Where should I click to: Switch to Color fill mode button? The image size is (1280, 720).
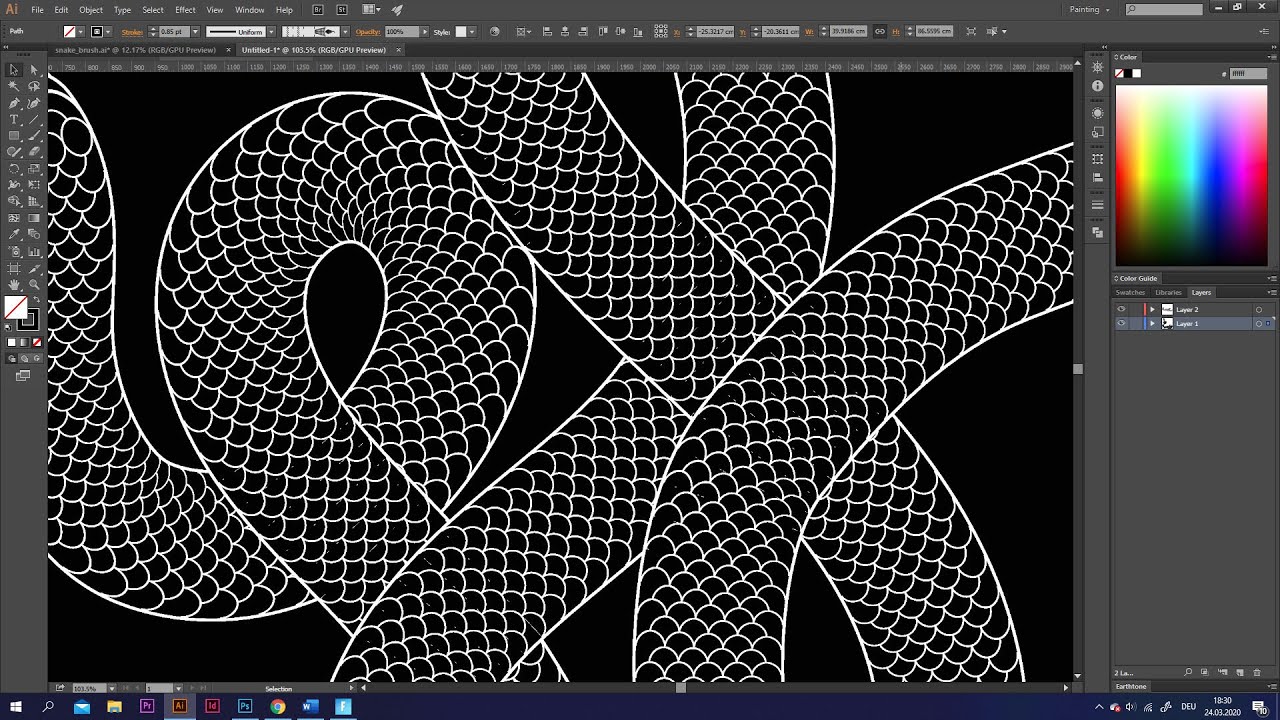coord(12,343)
